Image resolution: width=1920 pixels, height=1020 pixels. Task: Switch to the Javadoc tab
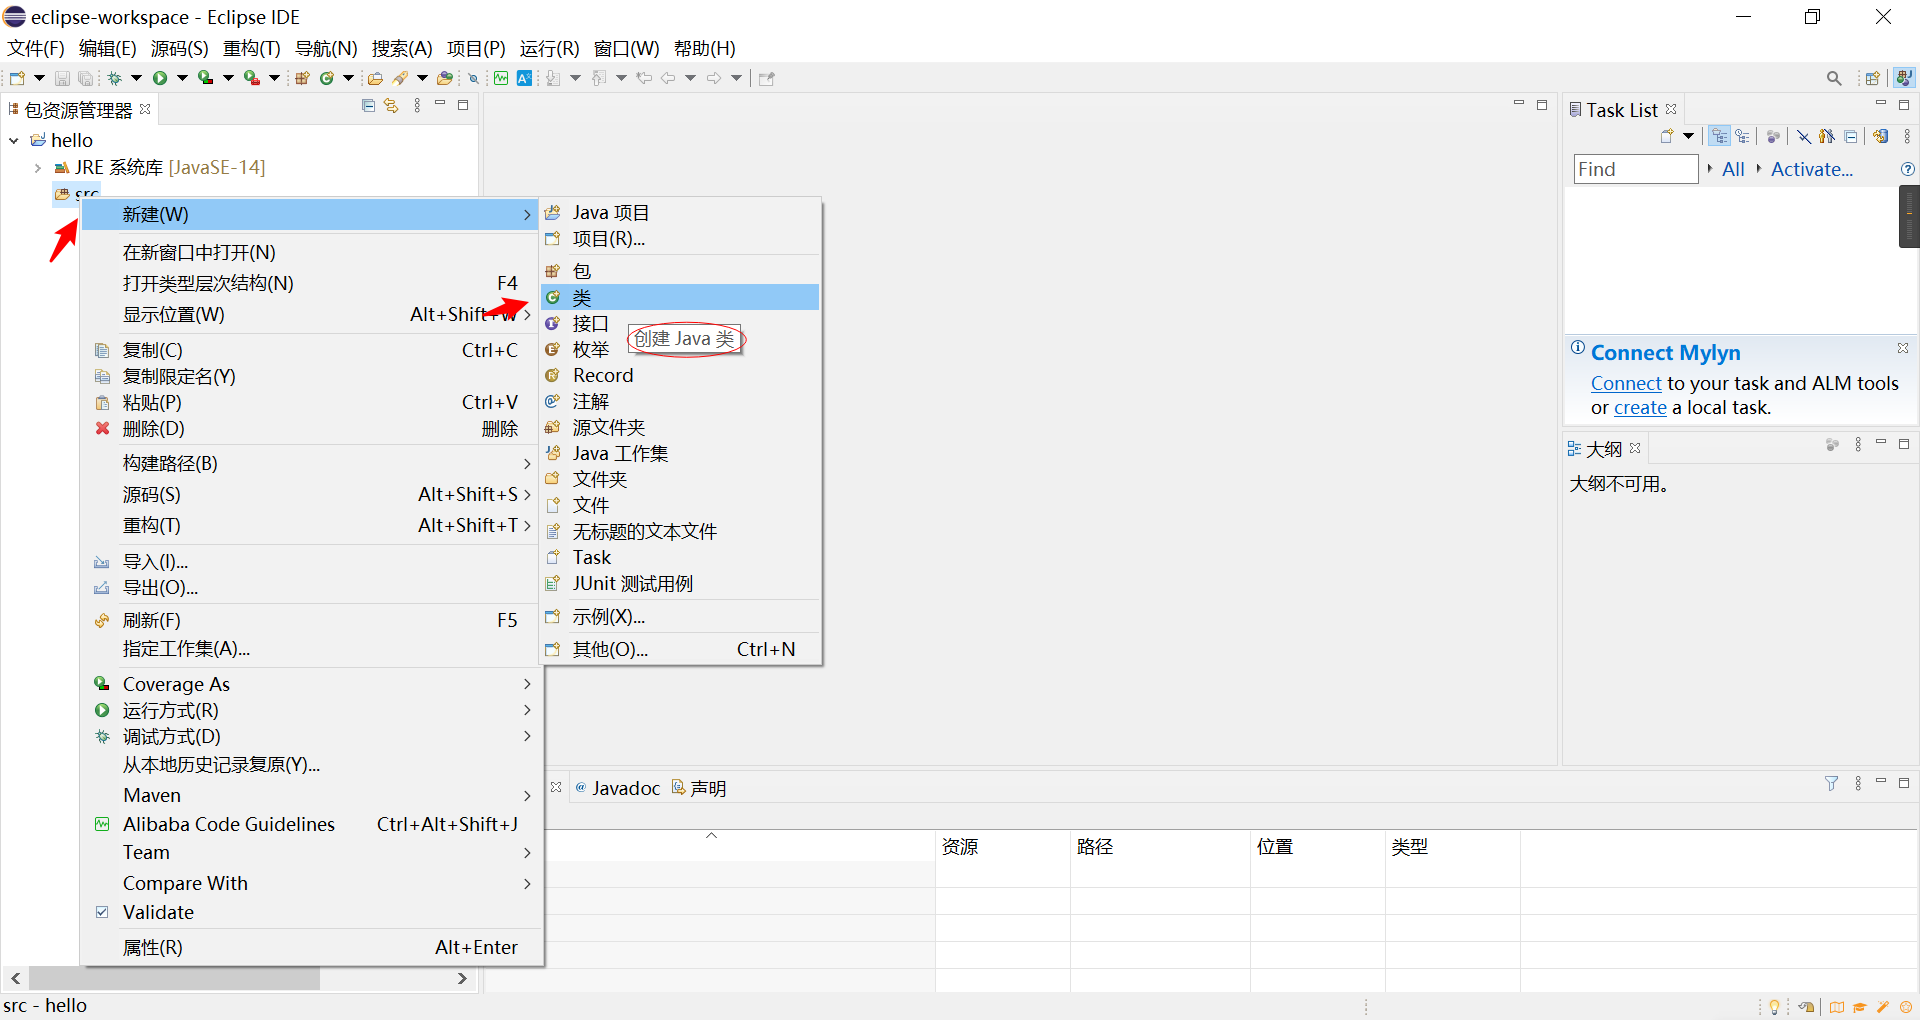point(618,788)
